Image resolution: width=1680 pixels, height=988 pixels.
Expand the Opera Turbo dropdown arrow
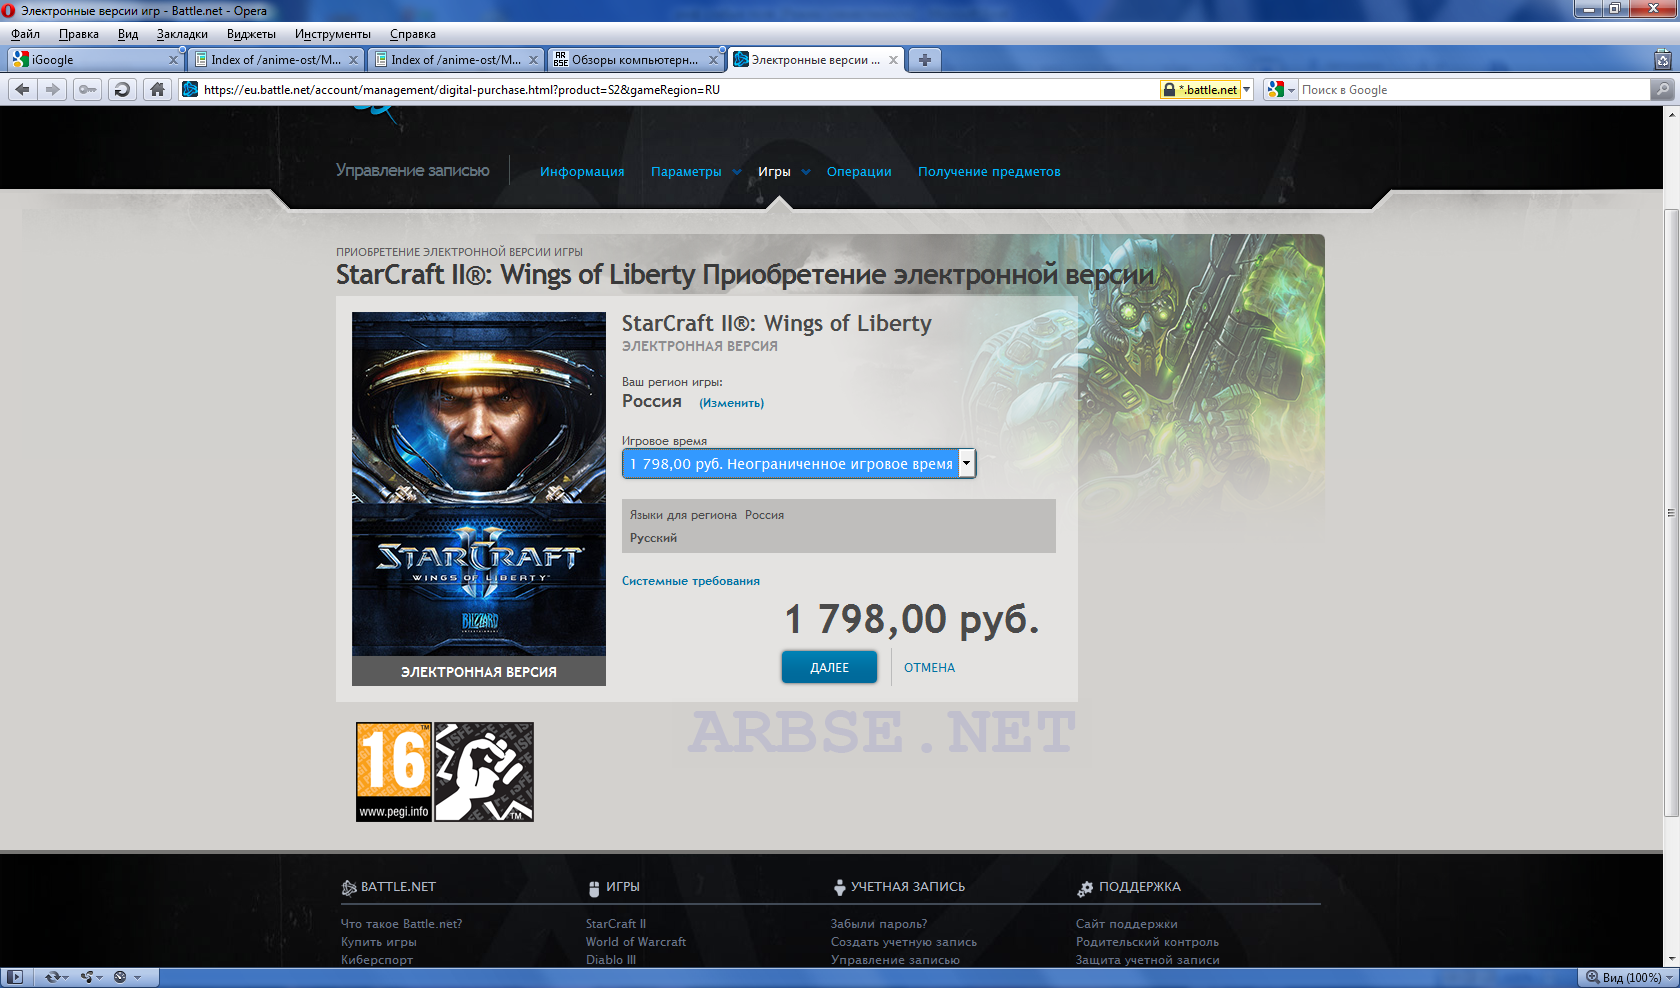click(x=138, y=977)
